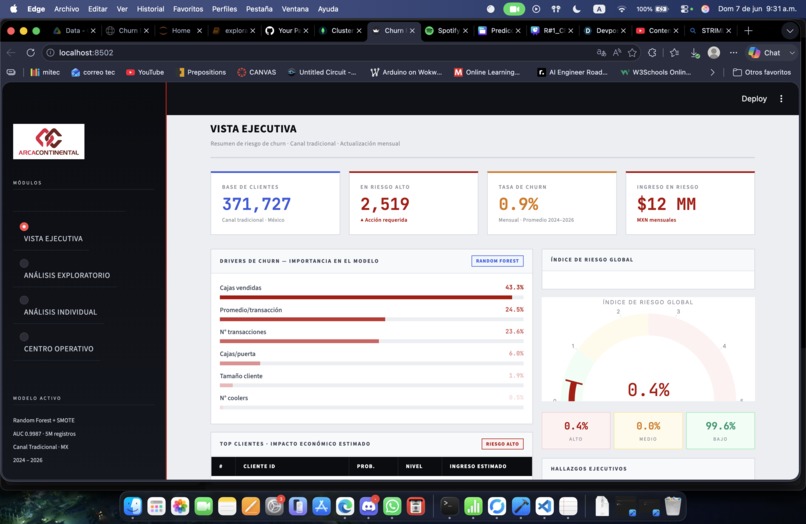Open the Terminal icon in the dock
This screenshot has height=524, width=806.
(x=449, y=507)
